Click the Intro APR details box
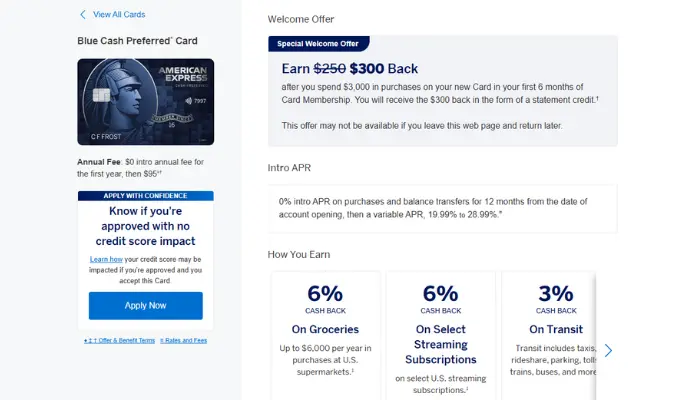This screenshot has height=400, width=700. (442, 207)
